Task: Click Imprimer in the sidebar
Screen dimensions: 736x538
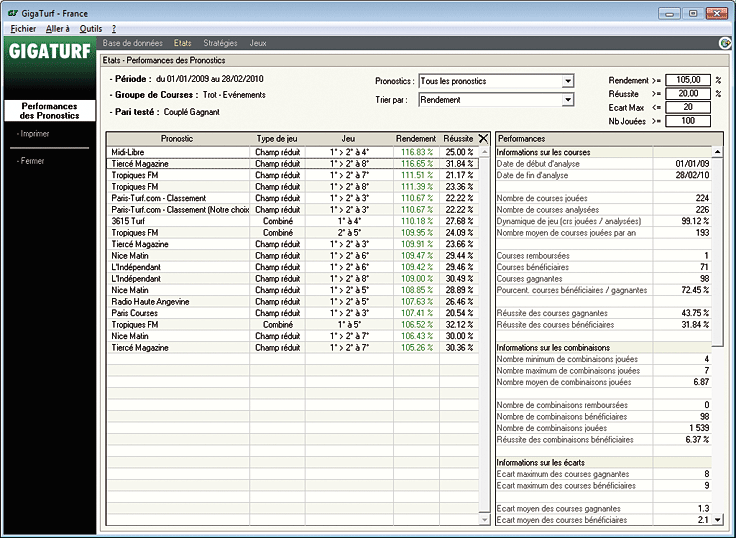Action: (33, 134)
